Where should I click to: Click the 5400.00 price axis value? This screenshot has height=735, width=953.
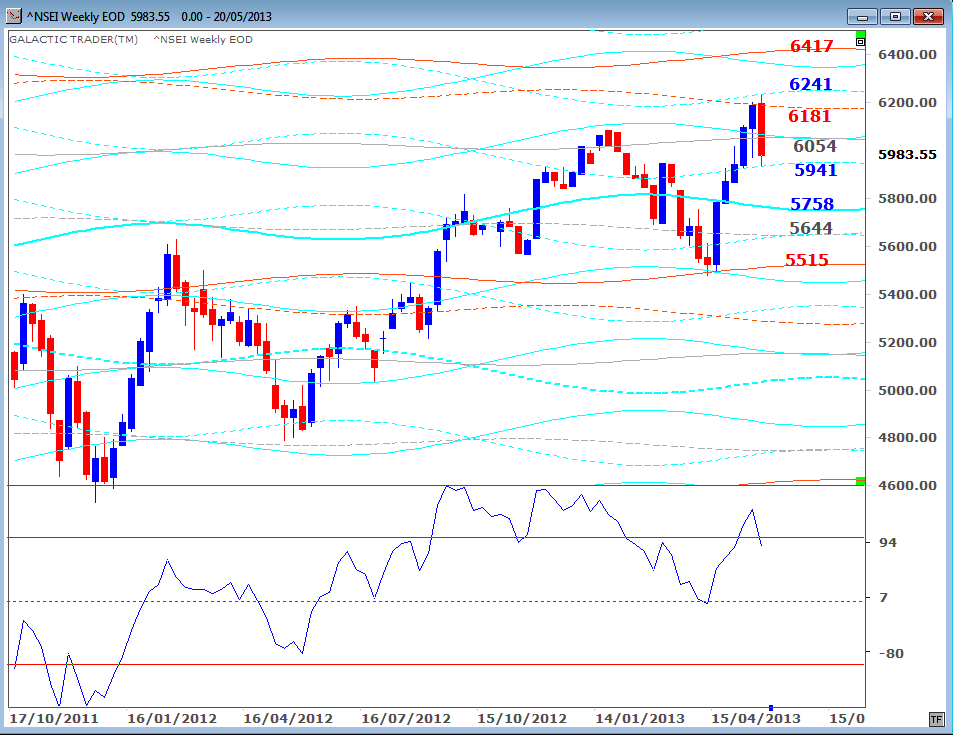point(907,295)
